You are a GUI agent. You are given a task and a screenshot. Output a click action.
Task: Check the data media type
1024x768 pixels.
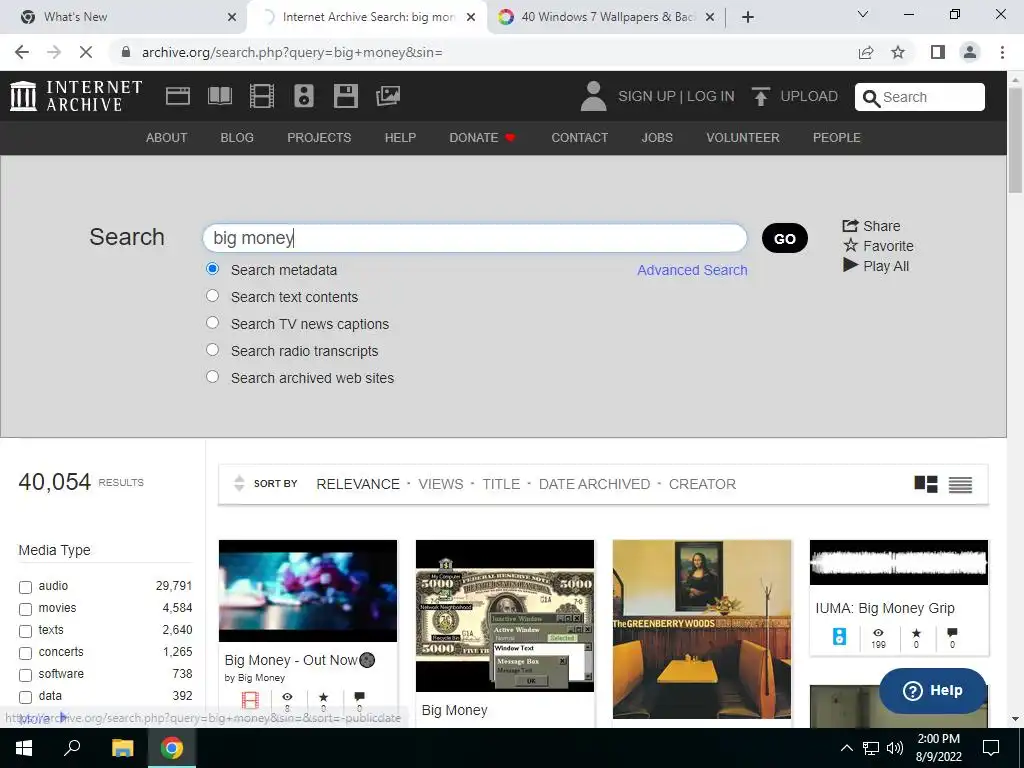(25, 697)
